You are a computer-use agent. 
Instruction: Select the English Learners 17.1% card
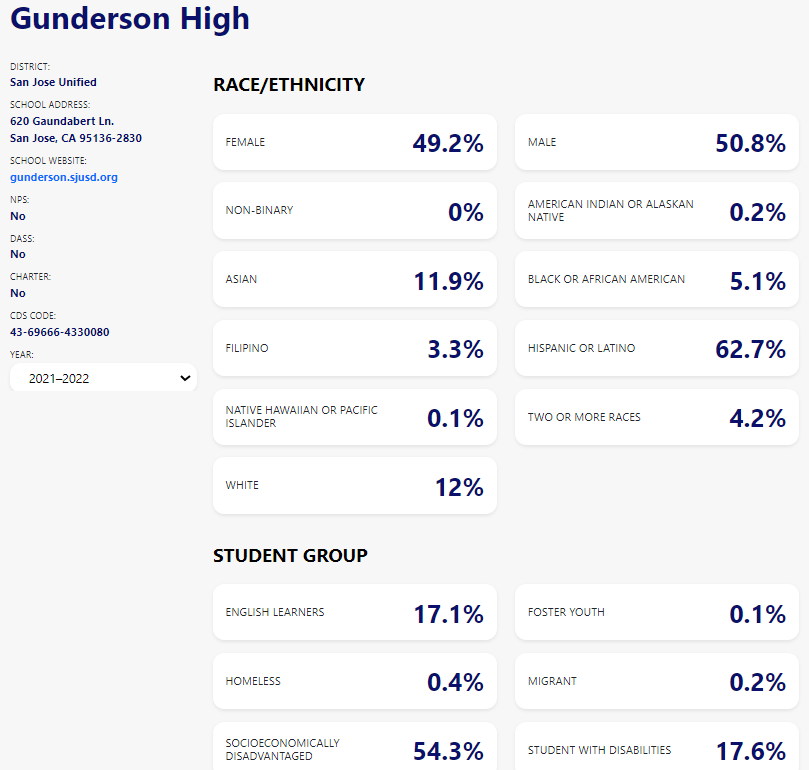pyautogui.click(x=354, y=612)
